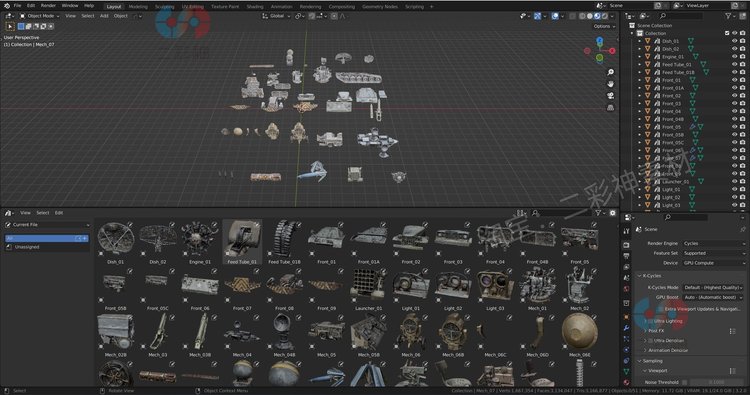Hide Front_03 in viewport with eye icon
Screen dimensions: 750x395
point(734,103)
